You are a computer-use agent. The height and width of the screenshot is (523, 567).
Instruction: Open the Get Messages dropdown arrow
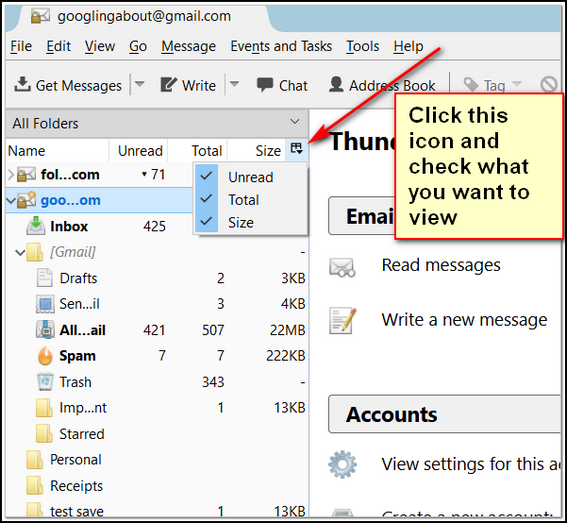point(140,84)
